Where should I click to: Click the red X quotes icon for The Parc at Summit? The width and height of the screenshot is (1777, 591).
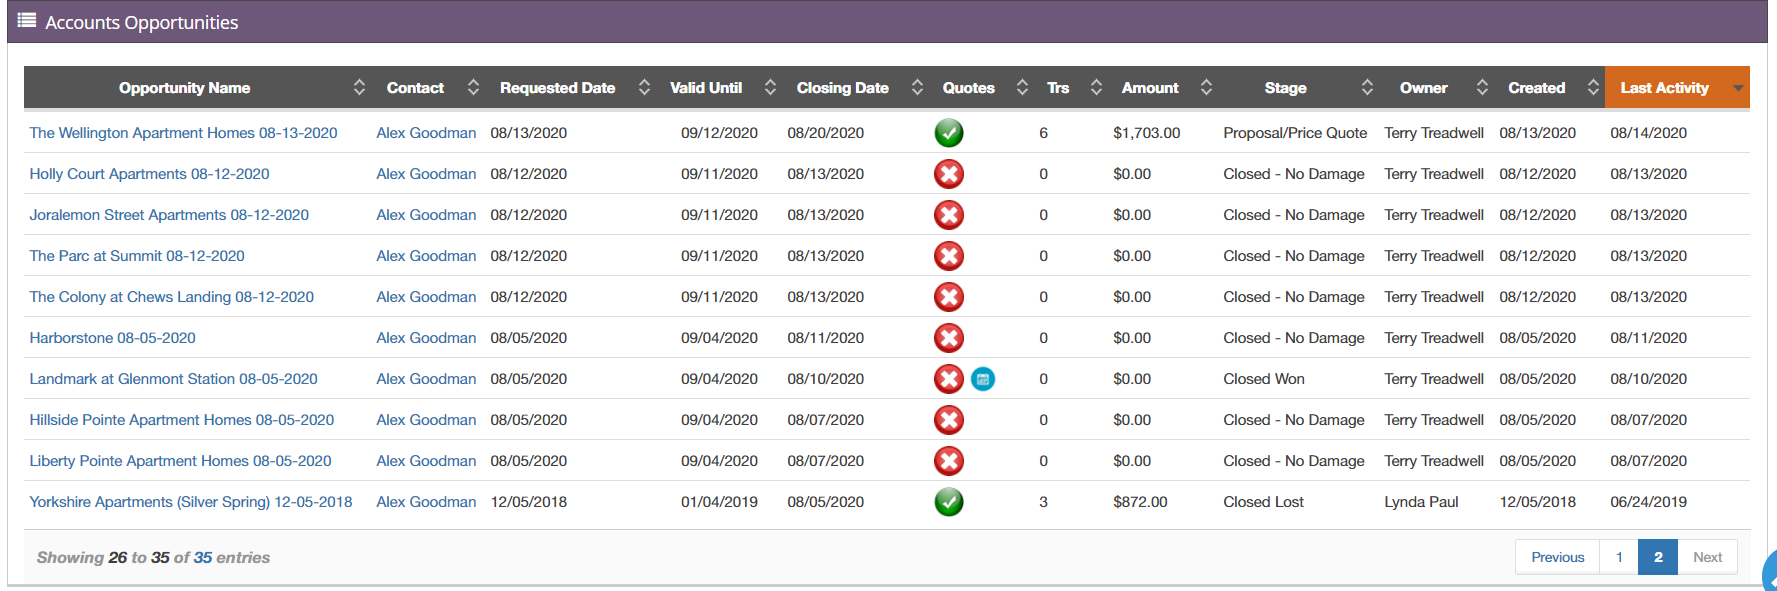[x=949, y=256]
